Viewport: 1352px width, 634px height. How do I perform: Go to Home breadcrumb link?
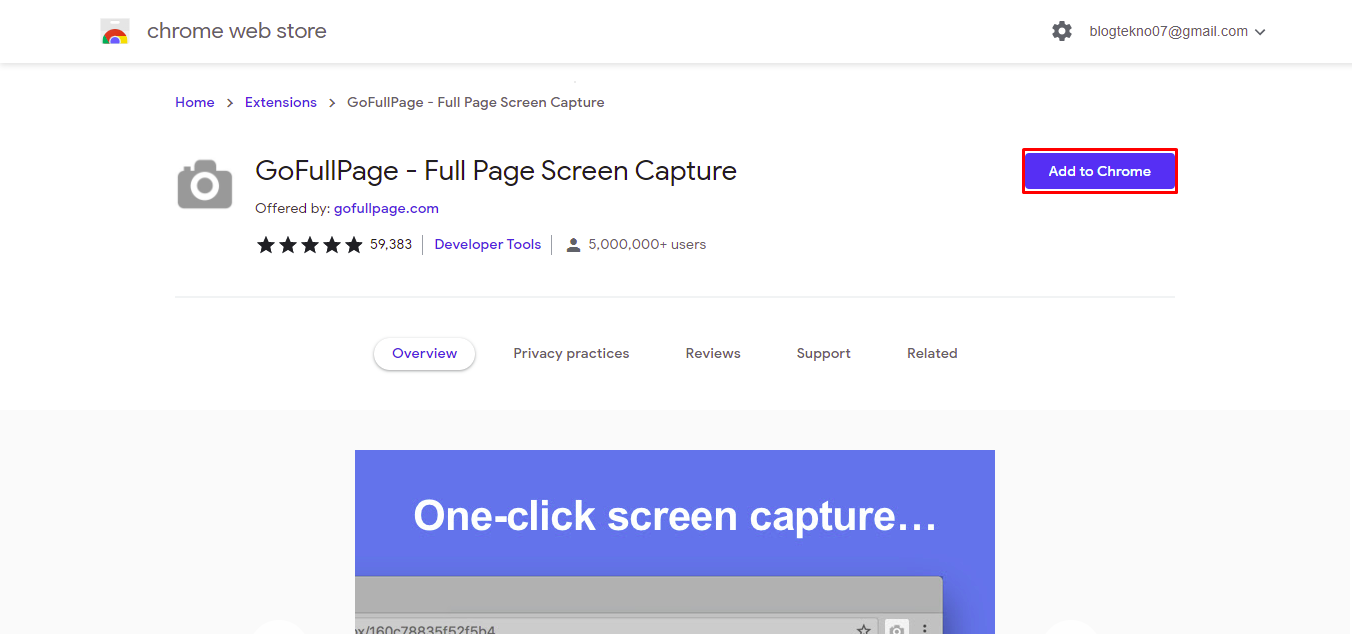tap(195, 102)
